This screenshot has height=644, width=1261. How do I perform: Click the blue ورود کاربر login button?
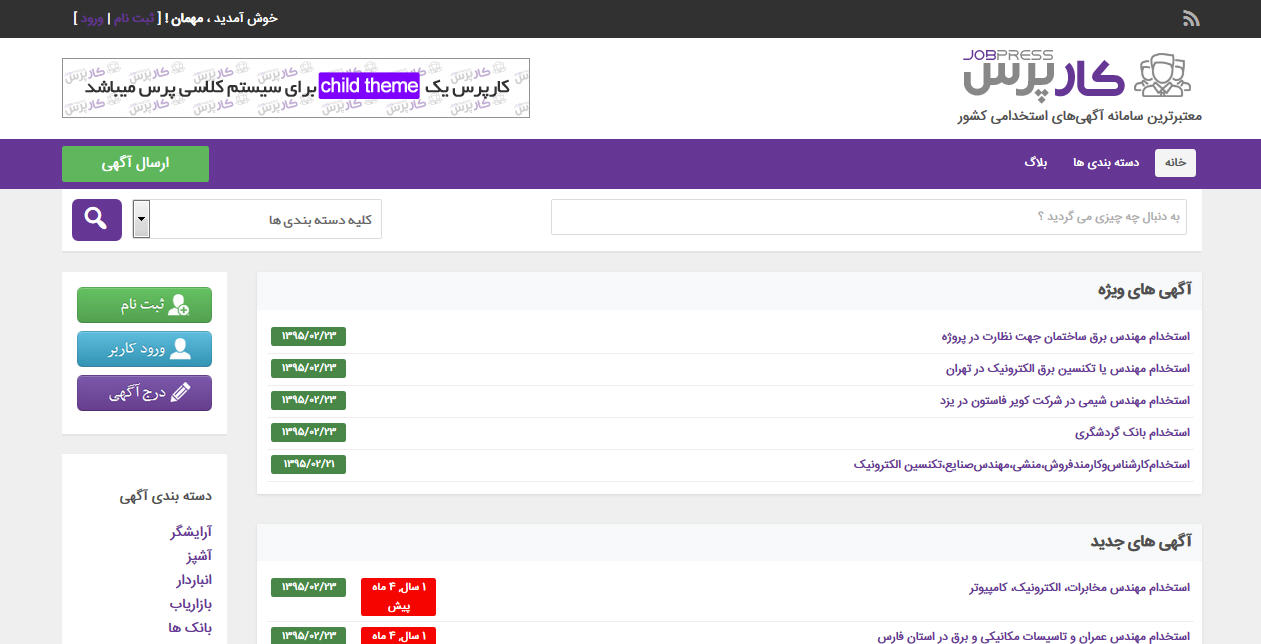tap(144, 349)
